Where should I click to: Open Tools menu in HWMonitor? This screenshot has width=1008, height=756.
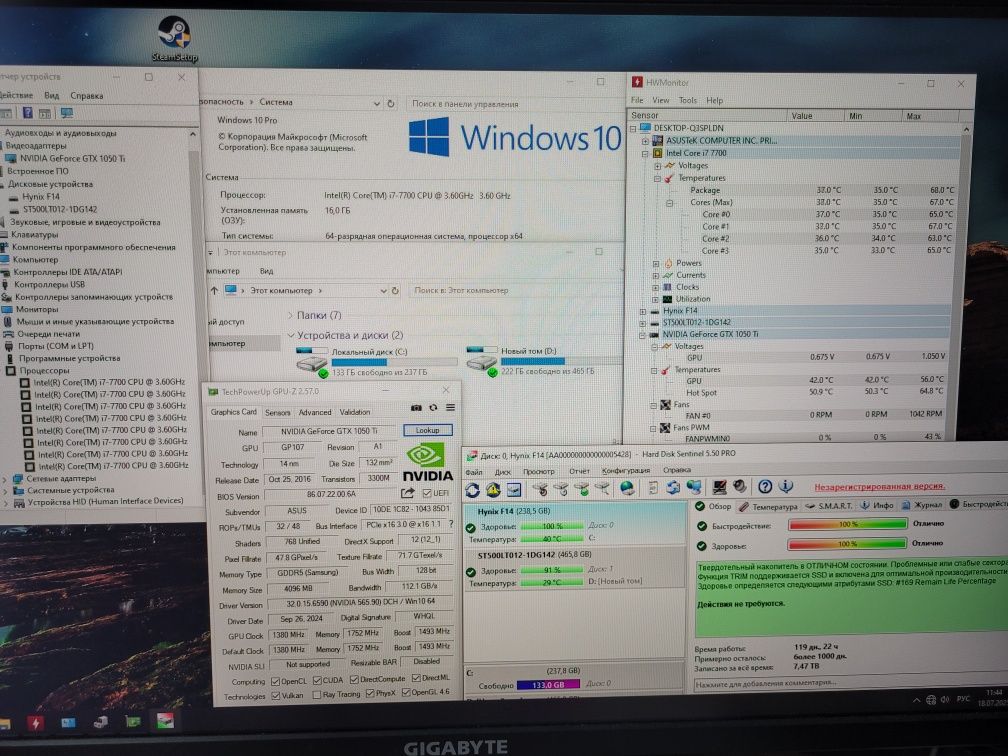[687, 100]
